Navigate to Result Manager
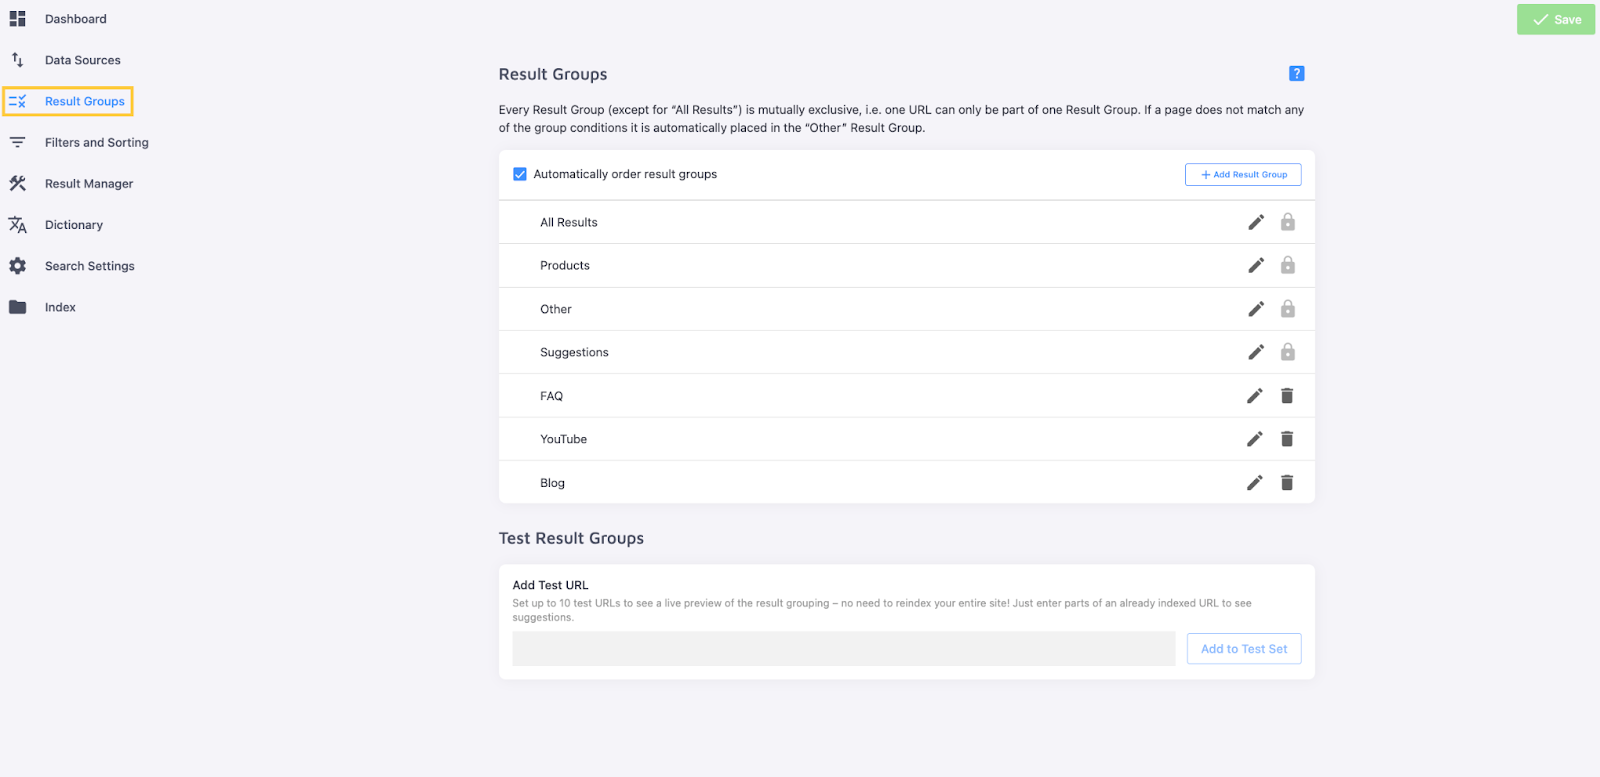This screenshot has width=1600, height=777. point(88,184)
